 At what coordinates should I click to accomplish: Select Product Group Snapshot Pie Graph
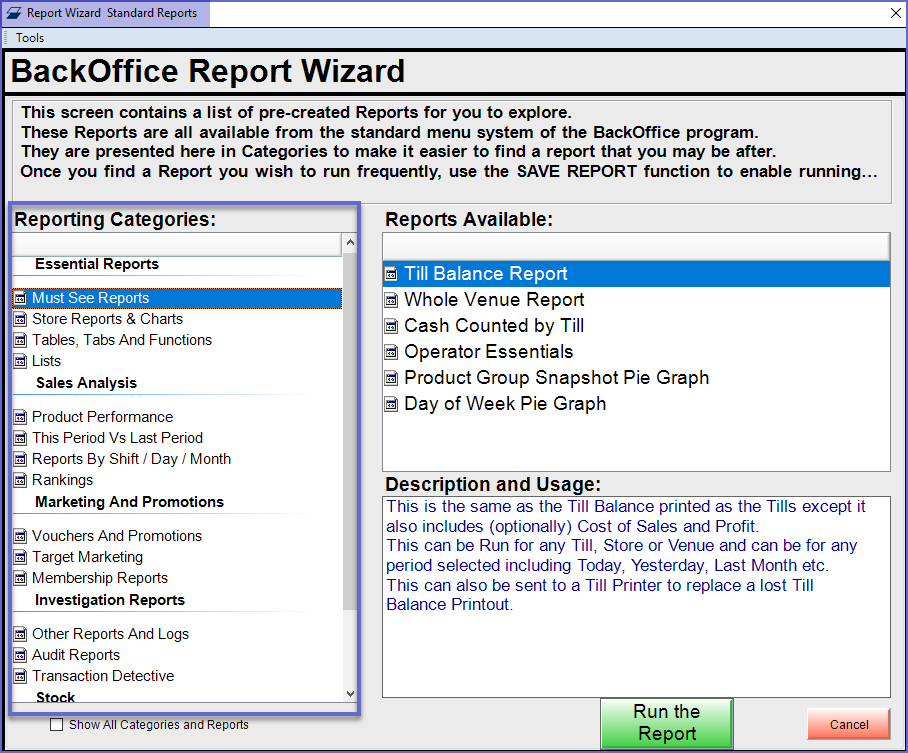tap(556, 378)
